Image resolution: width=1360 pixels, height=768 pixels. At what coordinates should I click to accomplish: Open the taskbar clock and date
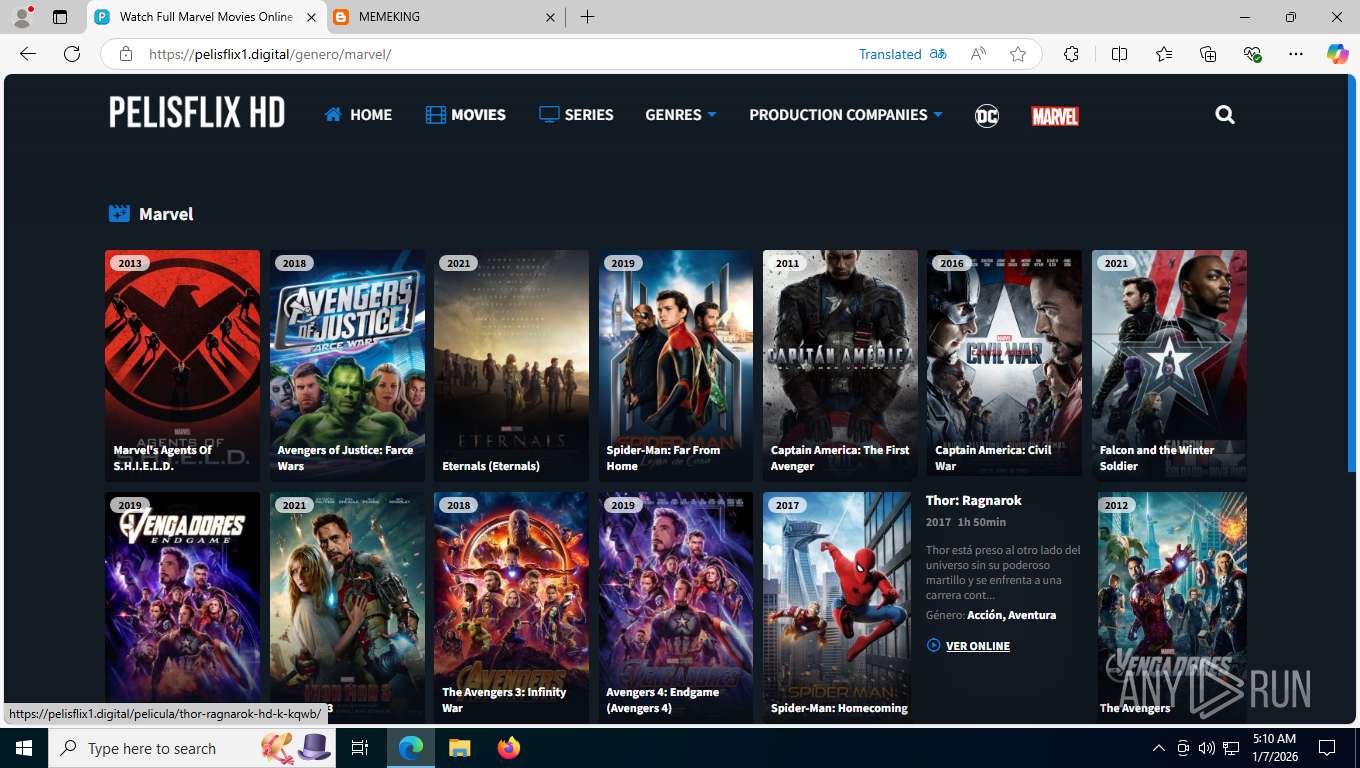(1274, 748)
